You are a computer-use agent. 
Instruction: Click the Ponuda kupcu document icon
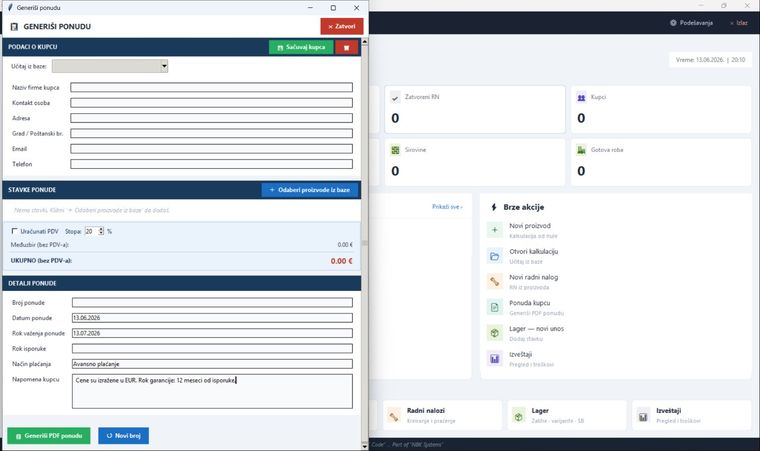[495, 307]
